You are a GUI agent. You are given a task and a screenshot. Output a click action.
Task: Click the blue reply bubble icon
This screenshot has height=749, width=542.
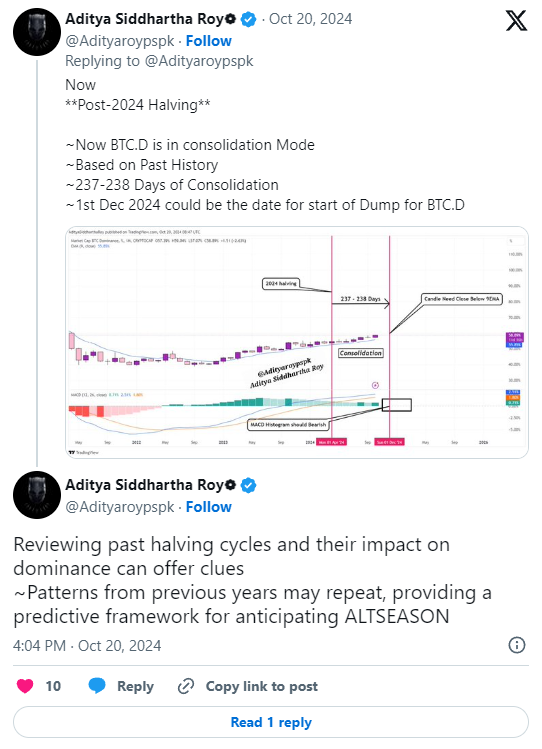[97, 685]
